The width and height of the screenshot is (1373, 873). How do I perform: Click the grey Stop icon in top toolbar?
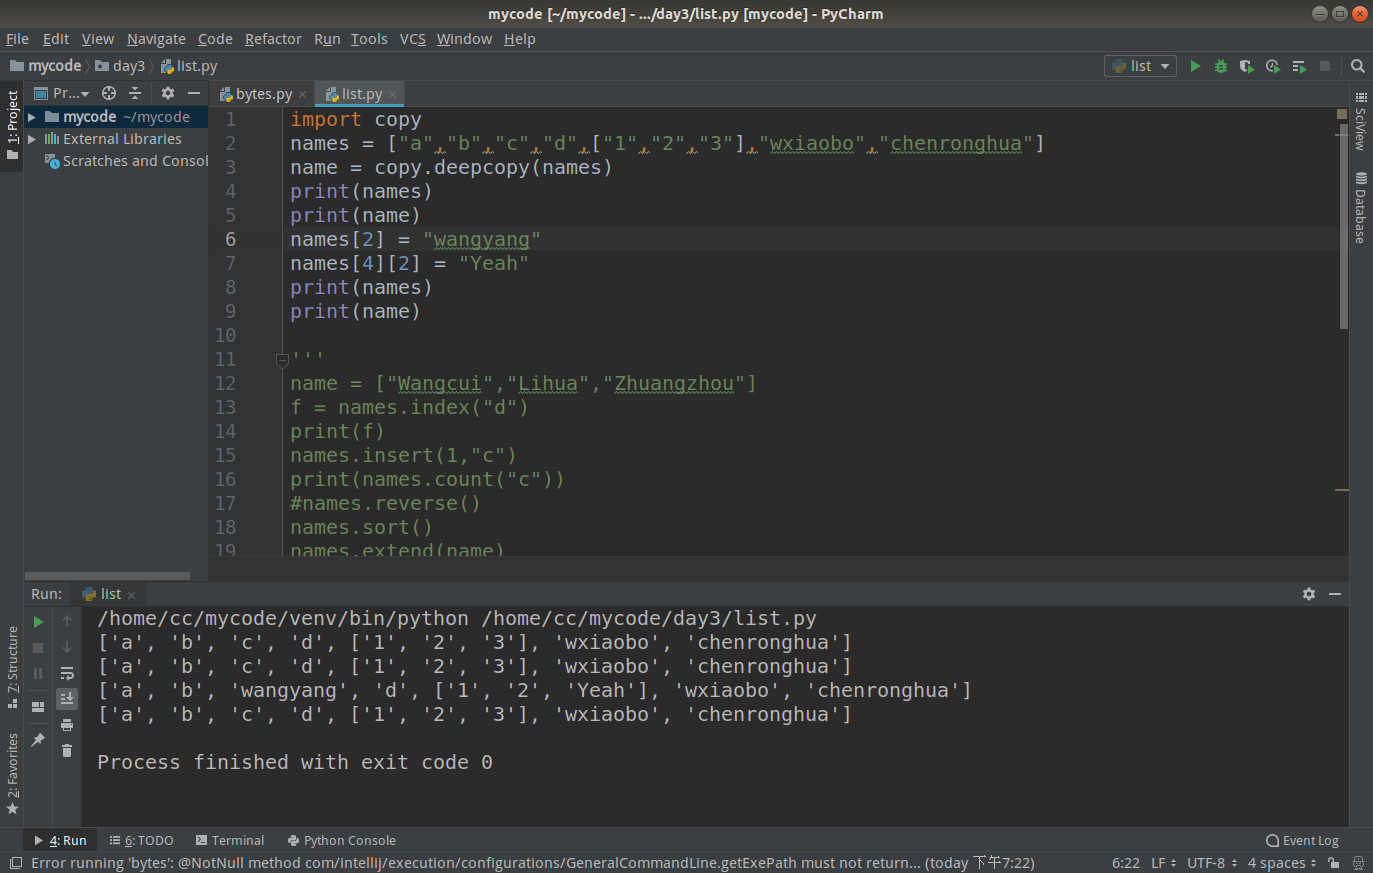click(x=1325, y=66)
